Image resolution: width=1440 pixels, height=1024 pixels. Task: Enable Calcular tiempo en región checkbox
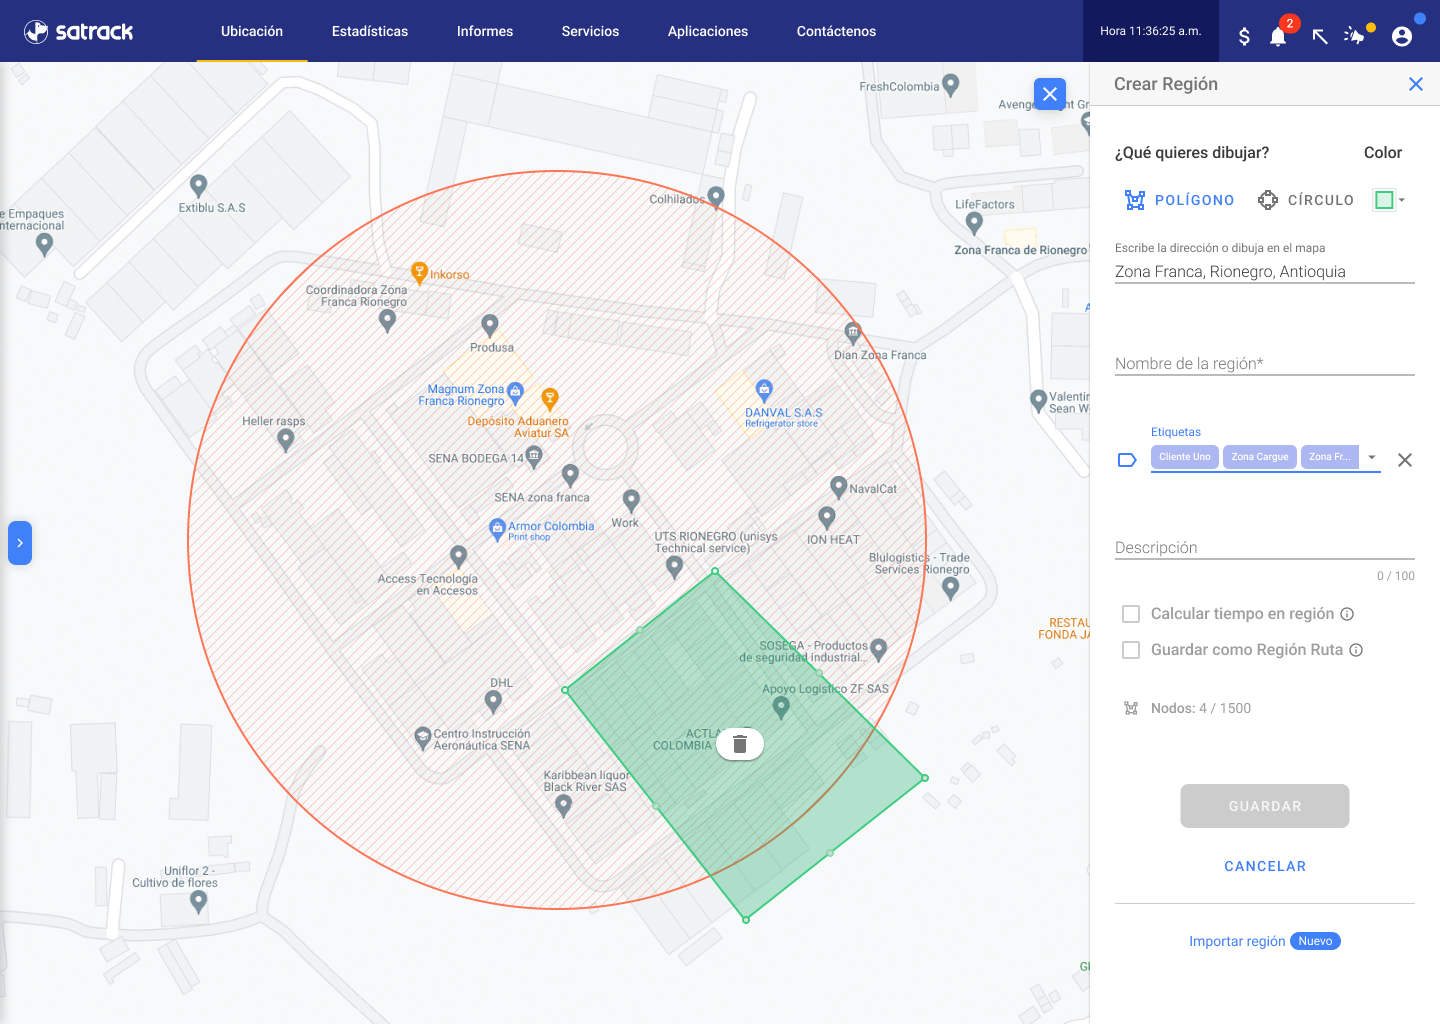1131,614
